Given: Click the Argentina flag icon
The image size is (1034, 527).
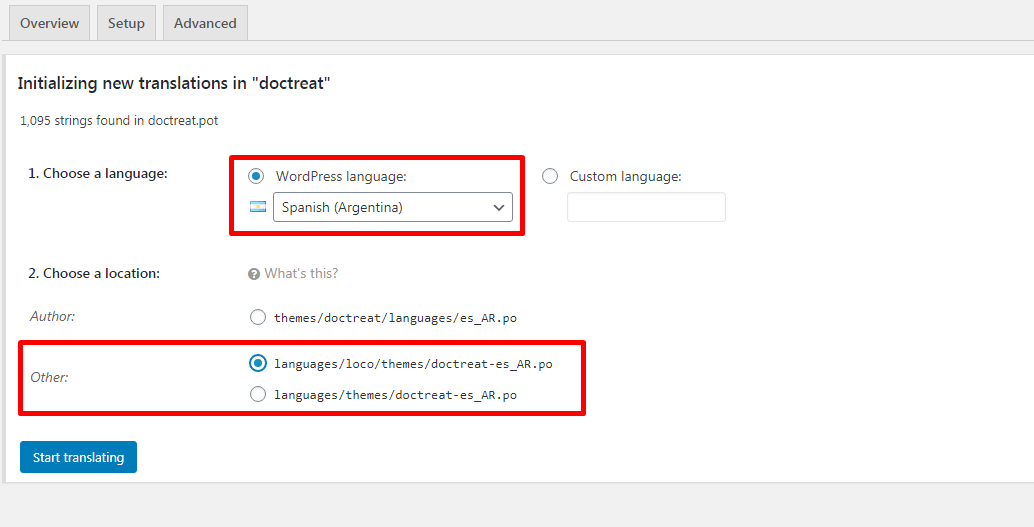Looking at the screenshot, I should (258, 207).
